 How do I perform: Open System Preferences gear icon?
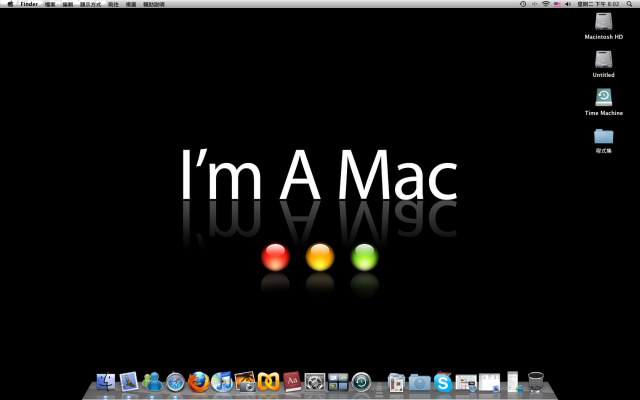click(x=315, y=382)
